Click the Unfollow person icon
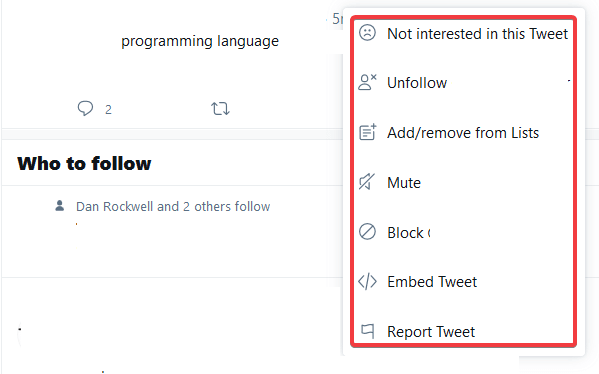The image size is (599, 374). click(367, 82)
